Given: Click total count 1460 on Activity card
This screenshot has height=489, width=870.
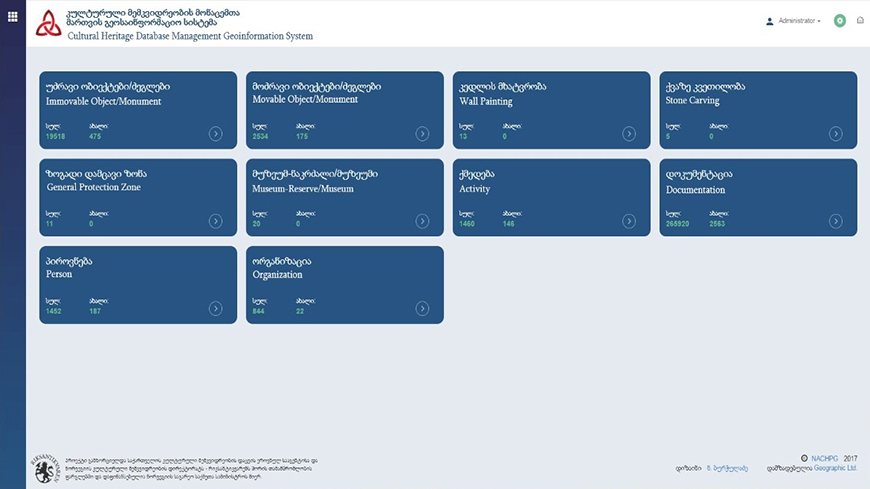Looking at the screenshot, I should (467, 224).
